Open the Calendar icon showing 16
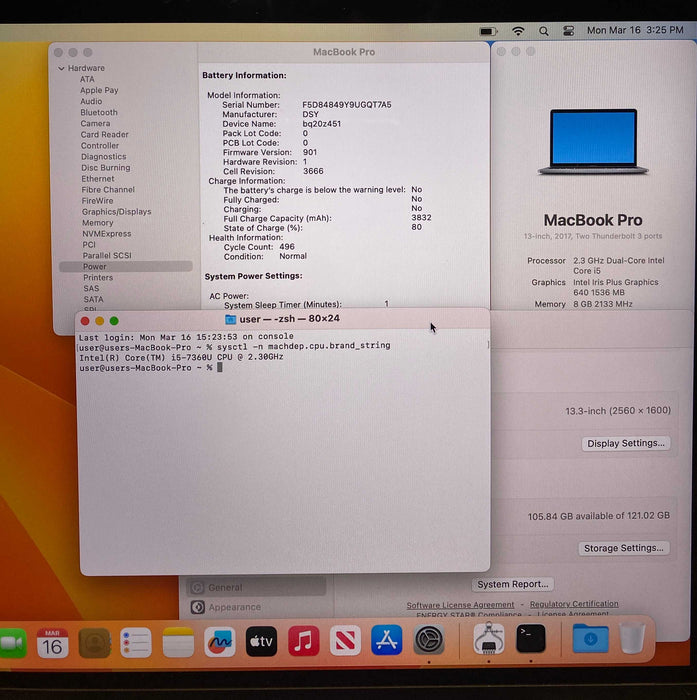697x700 pixels. pyautogui.click(x=52, y=643)
